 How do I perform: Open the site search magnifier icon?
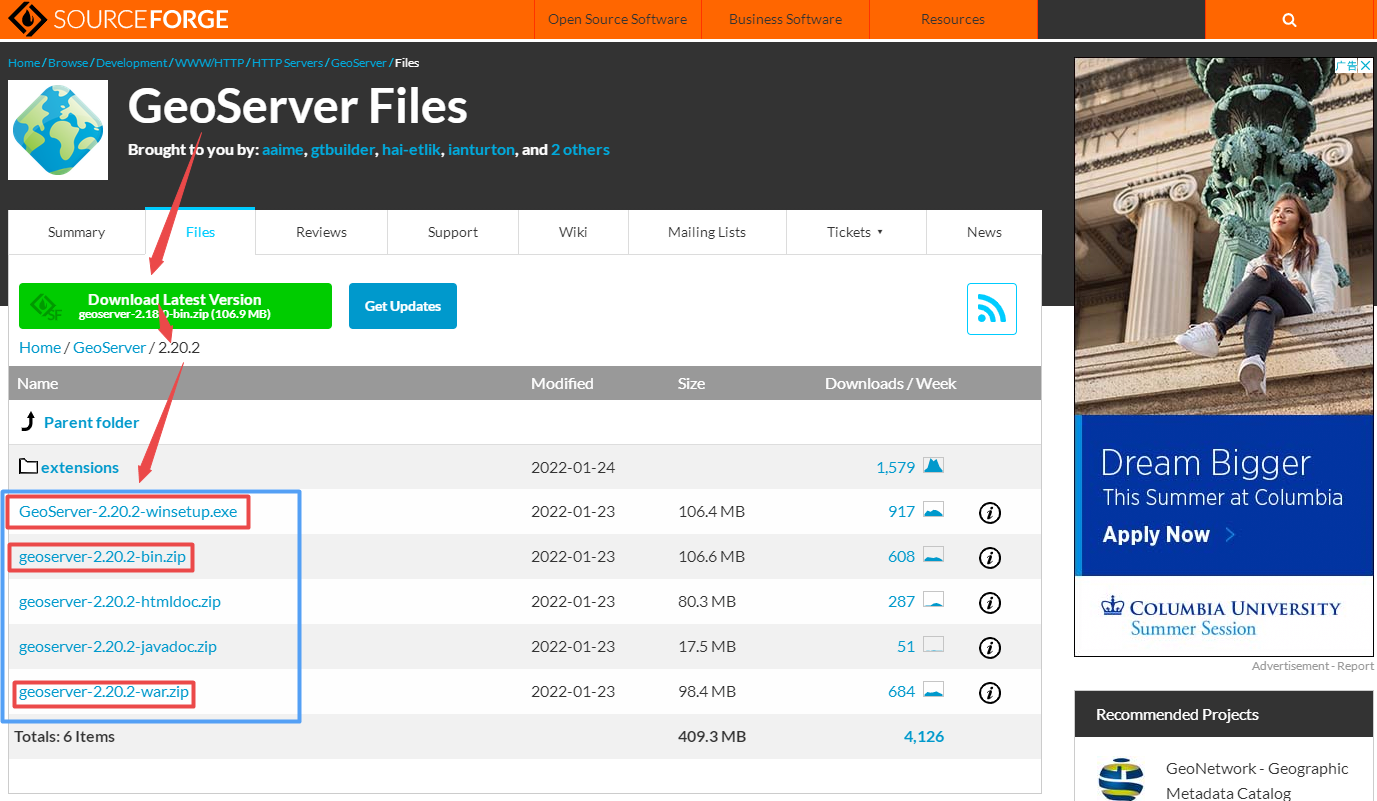coord(1289,19)
